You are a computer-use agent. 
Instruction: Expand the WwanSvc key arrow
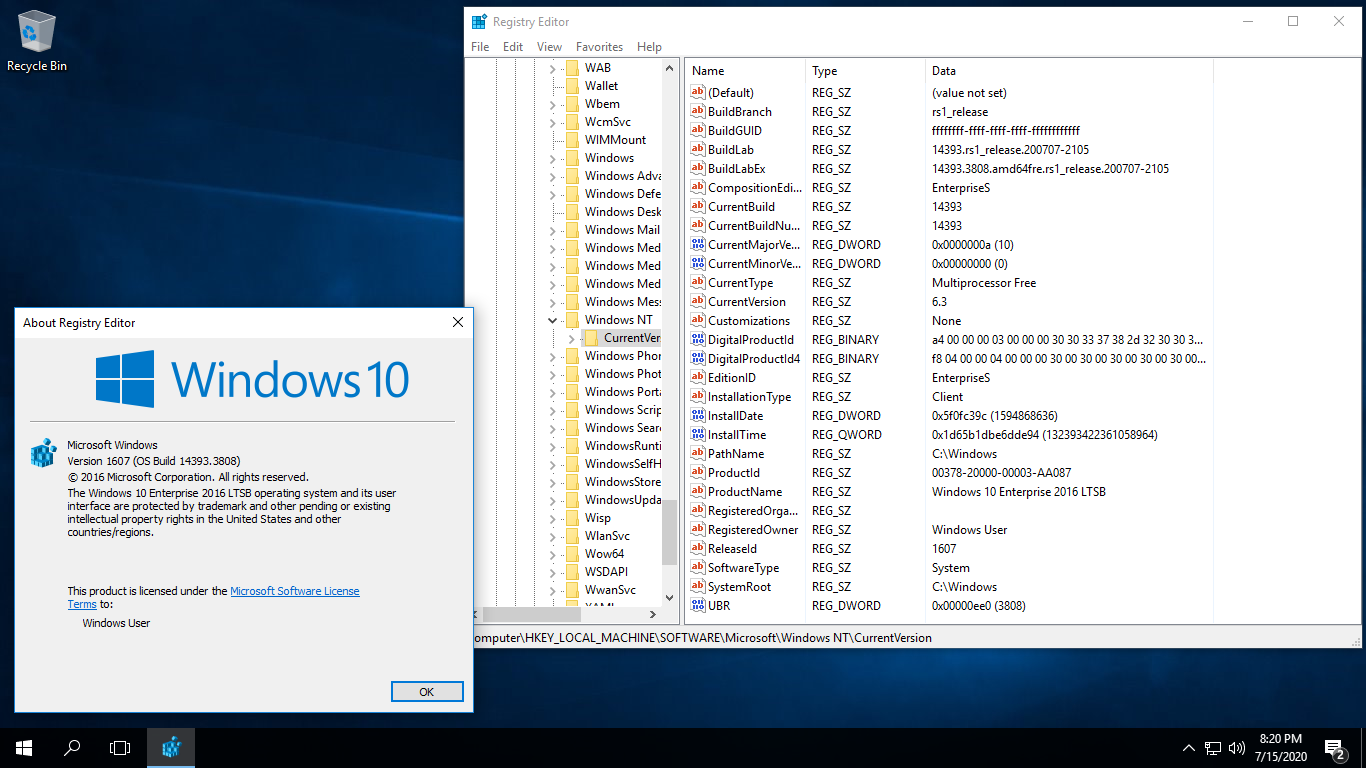point(552,590)
